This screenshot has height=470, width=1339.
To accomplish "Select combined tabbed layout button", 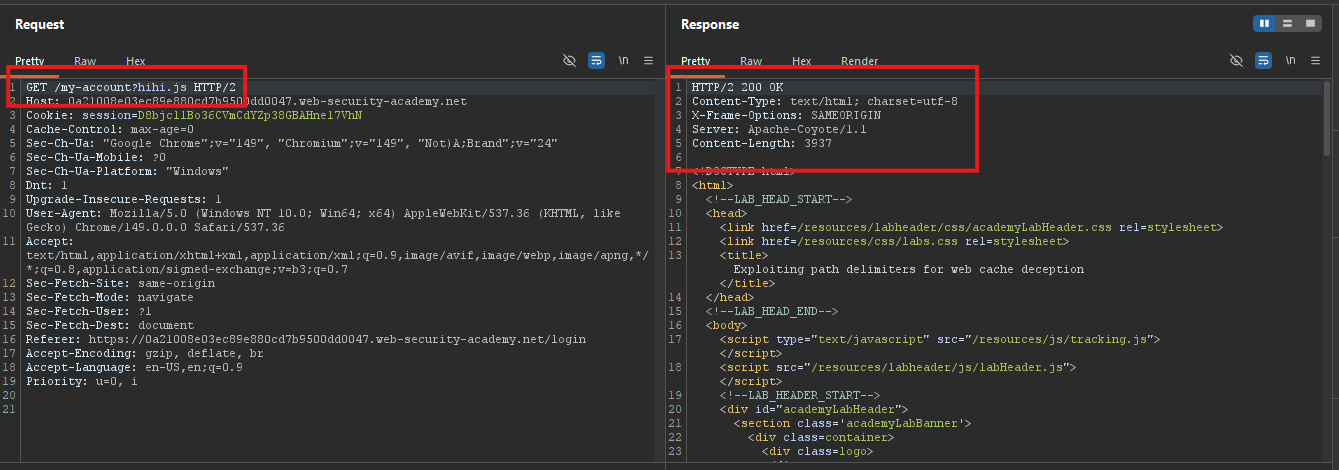I will pos(1309,23).
